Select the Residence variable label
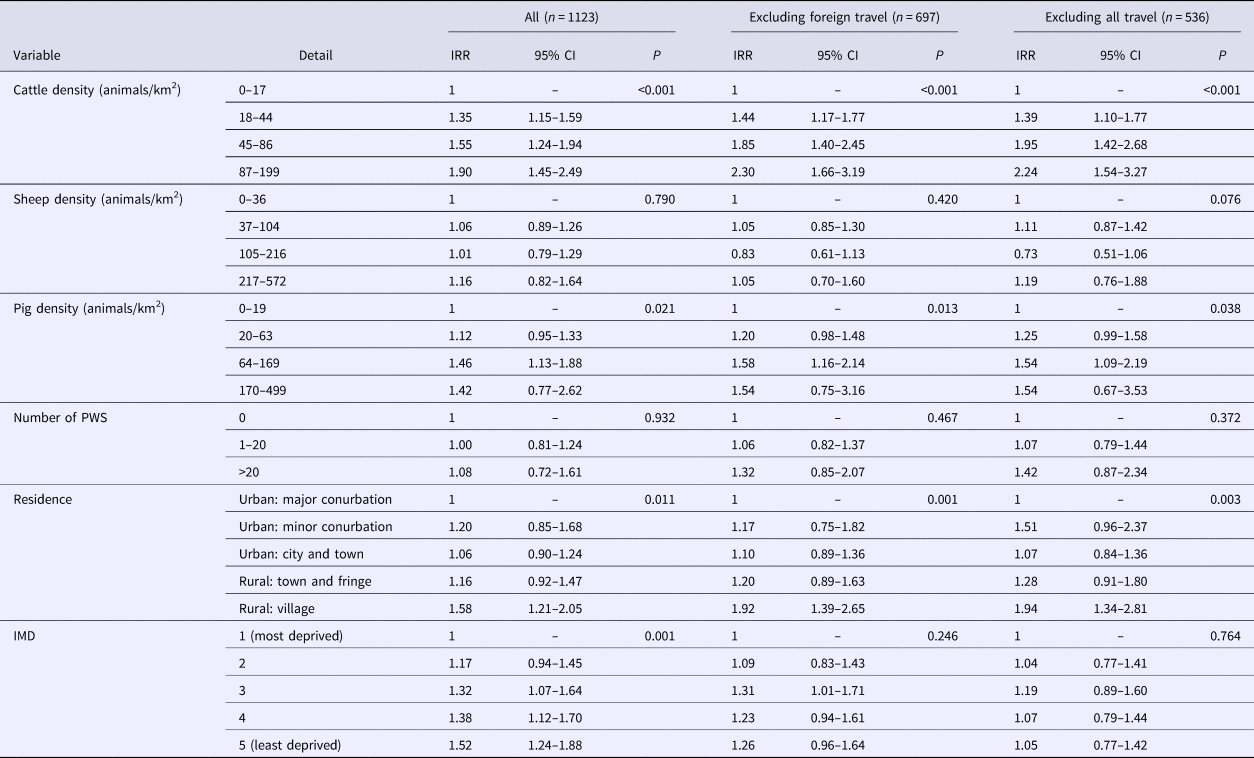Viewport: 1254px width, 758px height. [43, 500]
